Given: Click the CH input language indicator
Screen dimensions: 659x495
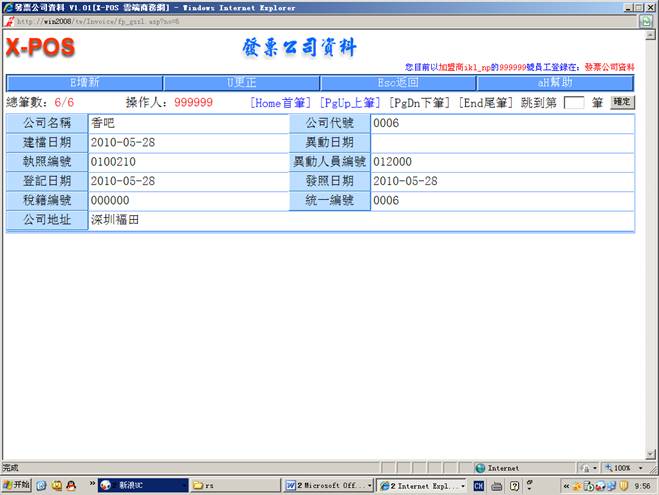Looking at the screenshot, I should click(x=479, y=485).
